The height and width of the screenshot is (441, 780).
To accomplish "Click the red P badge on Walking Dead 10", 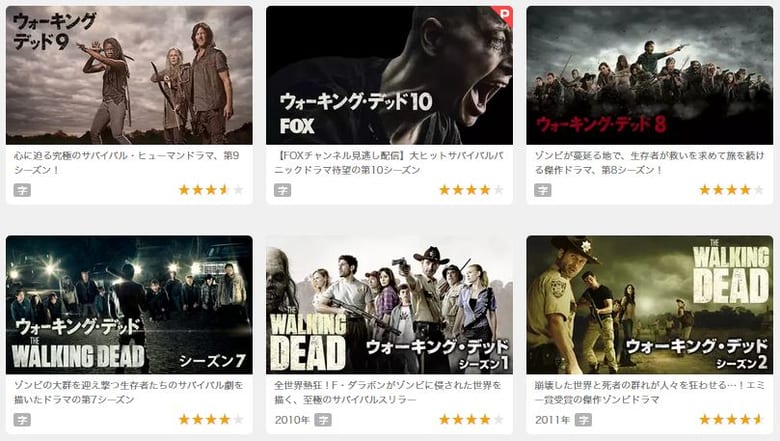I will [503, 15].
